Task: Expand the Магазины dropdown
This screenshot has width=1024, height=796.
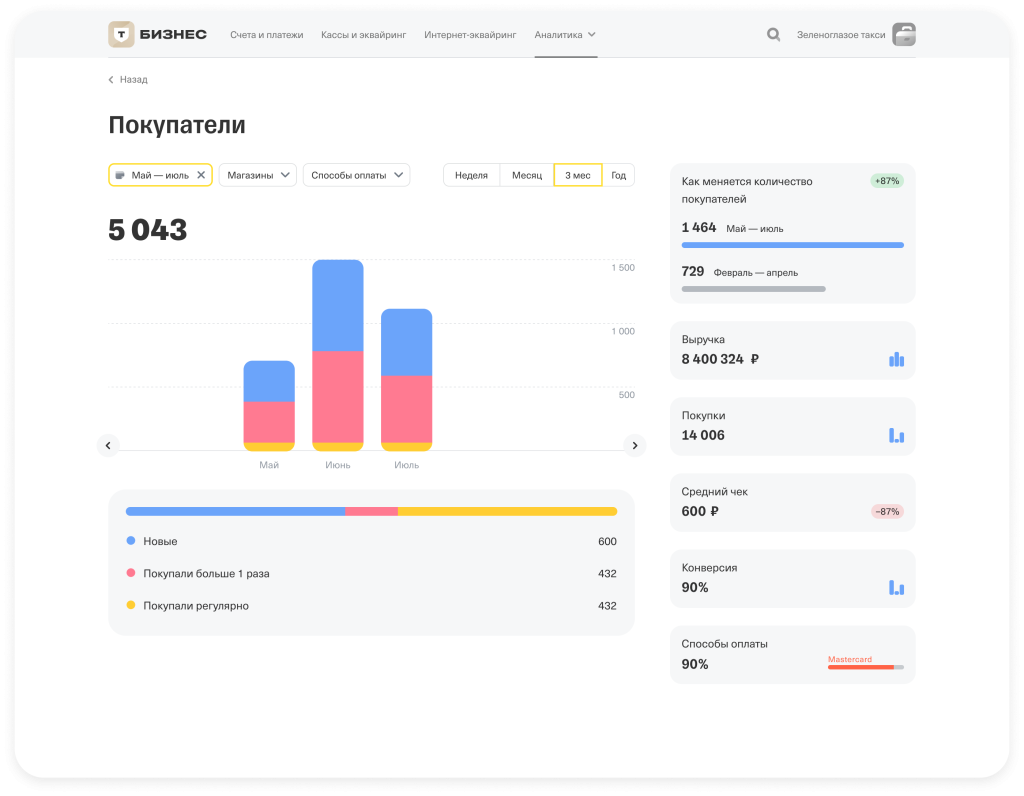Action: pos(257,175)
